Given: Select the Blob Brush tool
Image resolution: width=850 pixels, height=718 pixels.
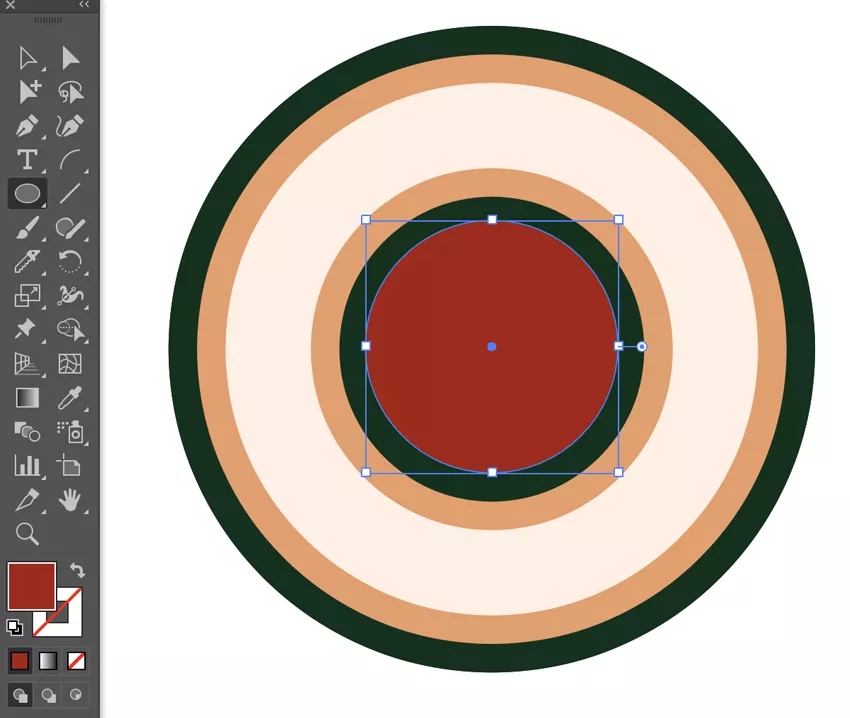Looking at the screenshot, I should (70, 228).
